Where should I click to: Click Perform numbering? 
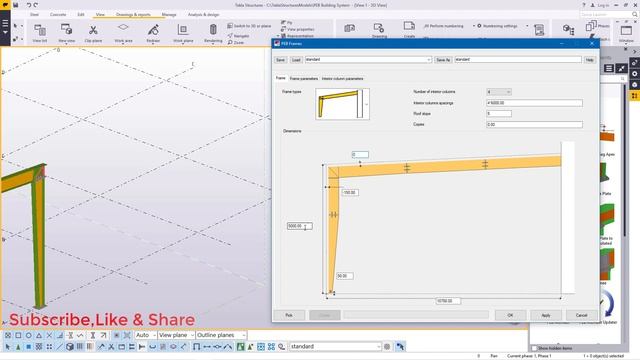[444, 26]
